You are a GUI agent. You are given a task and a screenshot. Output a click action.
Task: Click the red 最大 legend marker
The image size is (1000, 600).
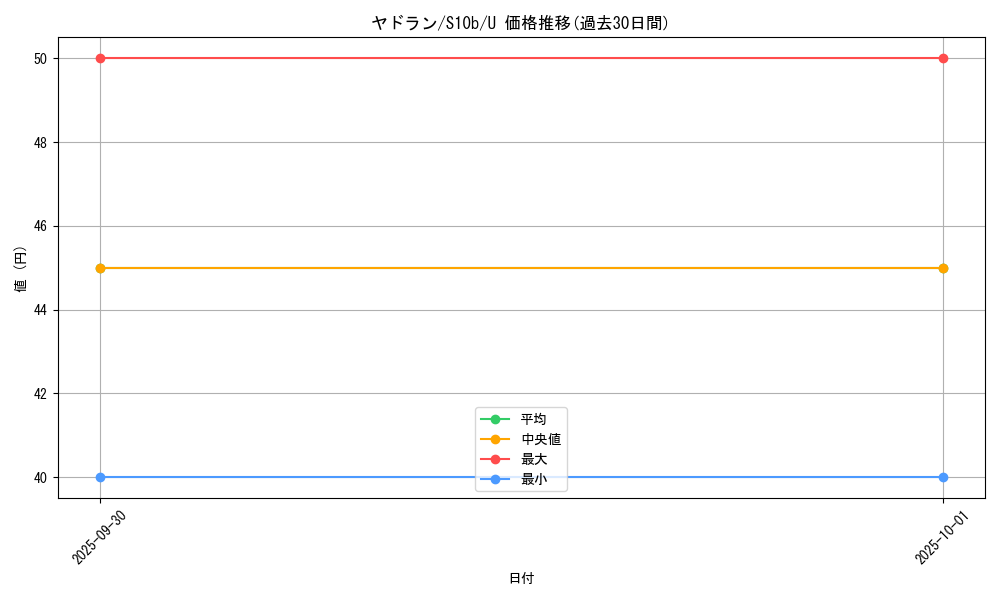click(x=495, y=459)
